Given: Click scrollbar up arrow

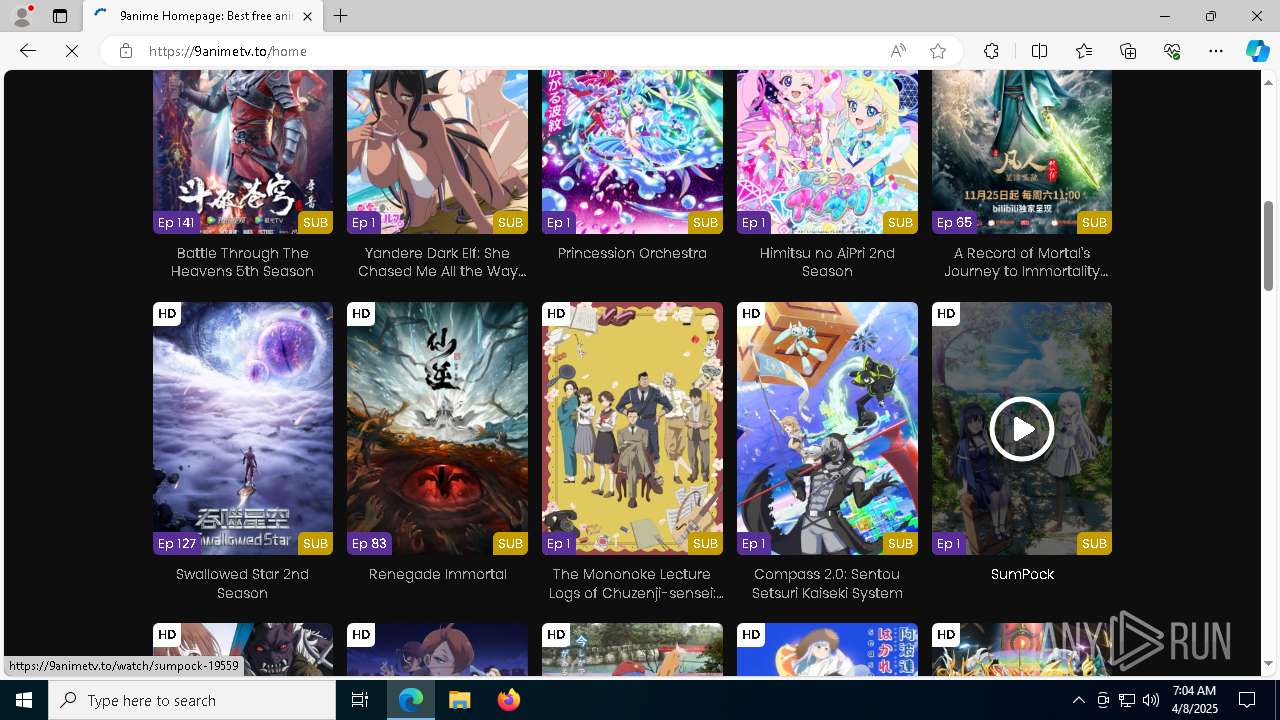Looking at the screenshot, I should (1269, 82).
